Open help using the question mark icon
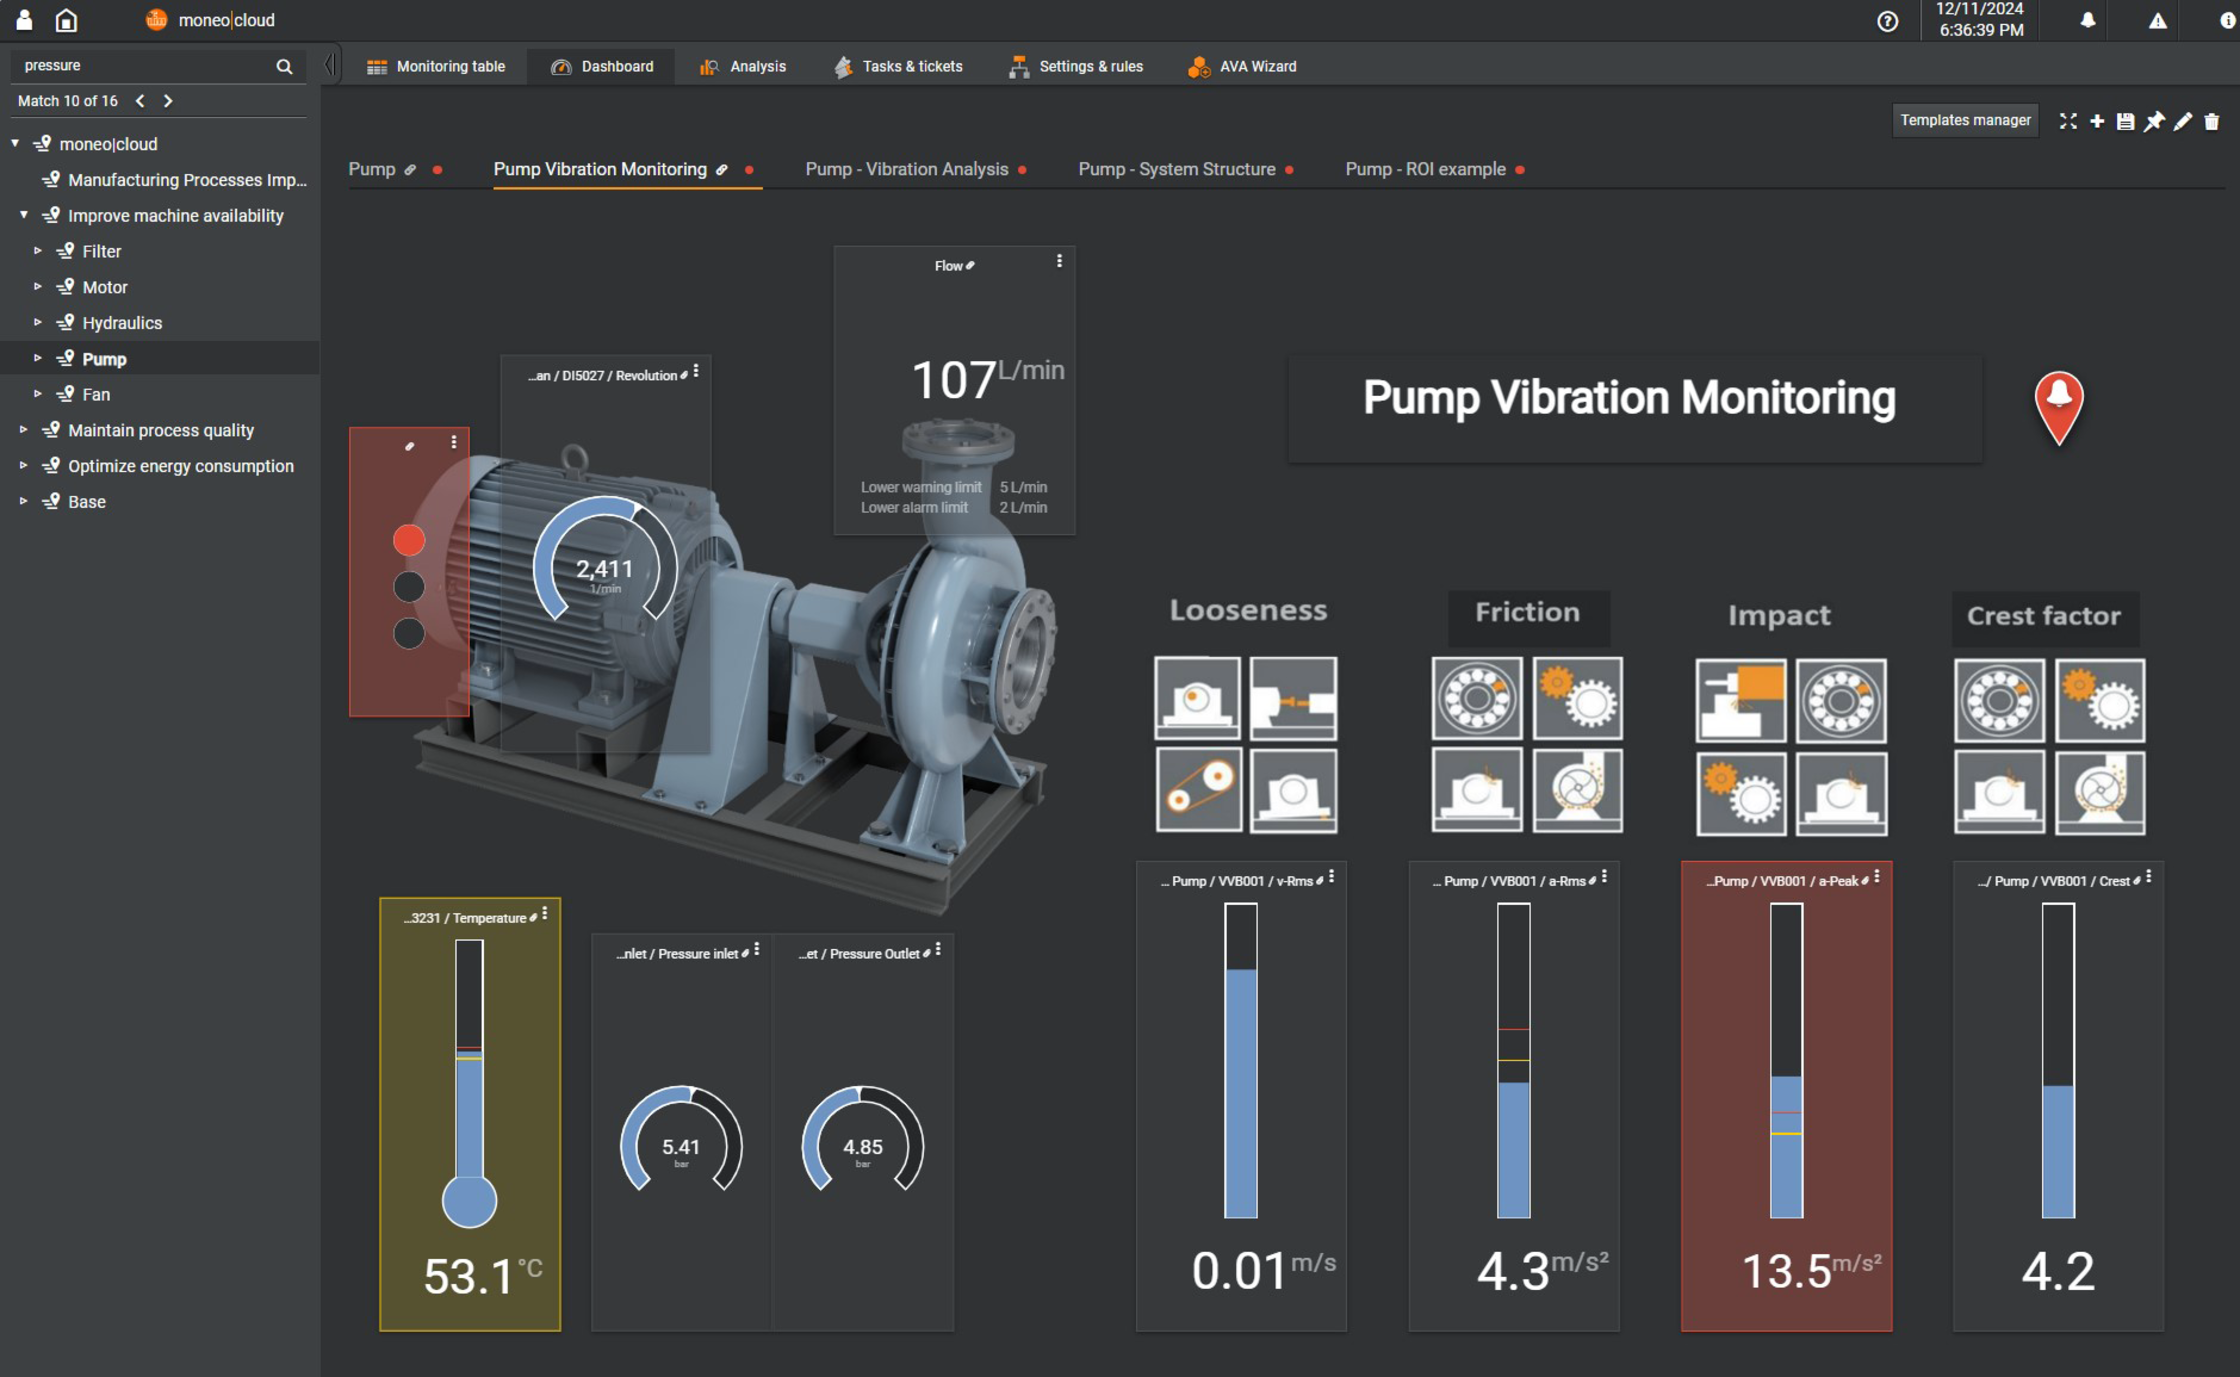Image resolution: width=2240 pixels, height=1377 pixels. coord(1888,21)
